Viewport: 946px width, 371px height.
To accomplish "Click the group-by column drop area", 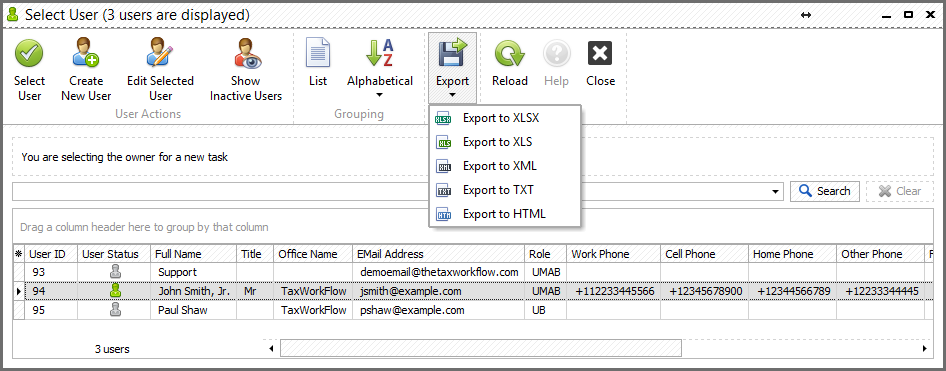I will click(x=472, y=227).
